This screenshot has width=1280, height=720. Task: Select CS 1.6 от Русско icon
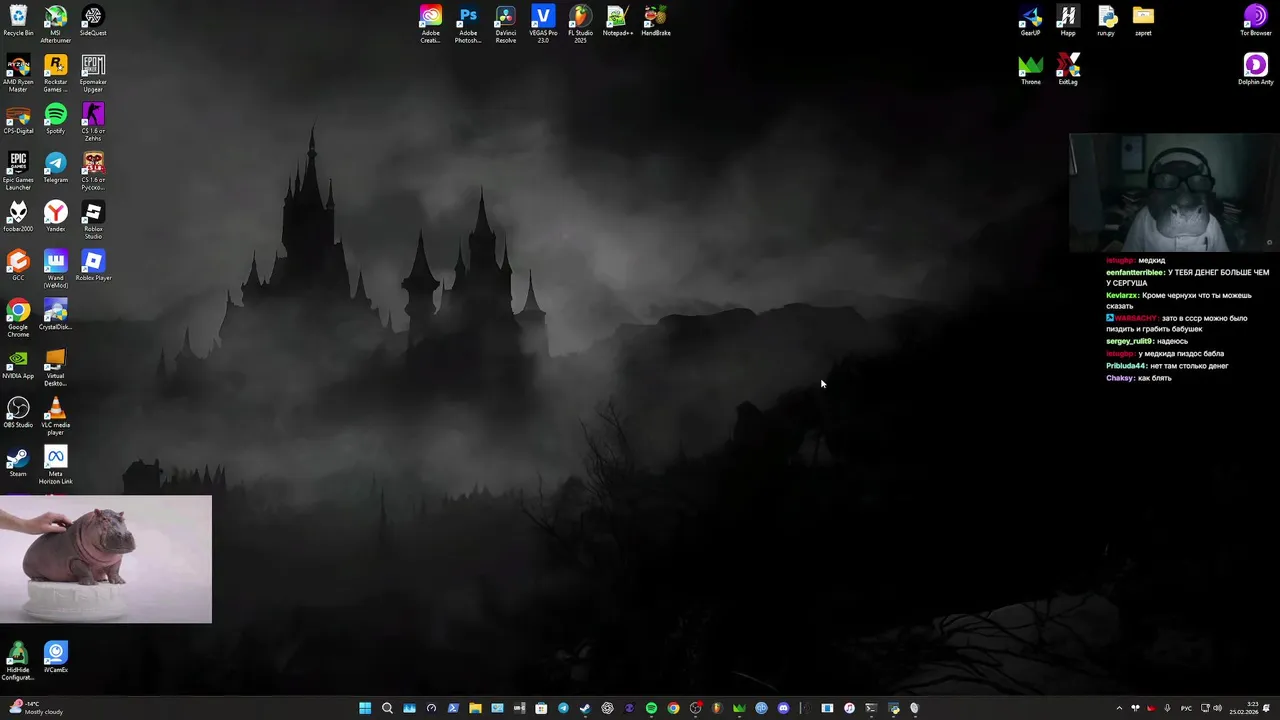click(93, 171)
